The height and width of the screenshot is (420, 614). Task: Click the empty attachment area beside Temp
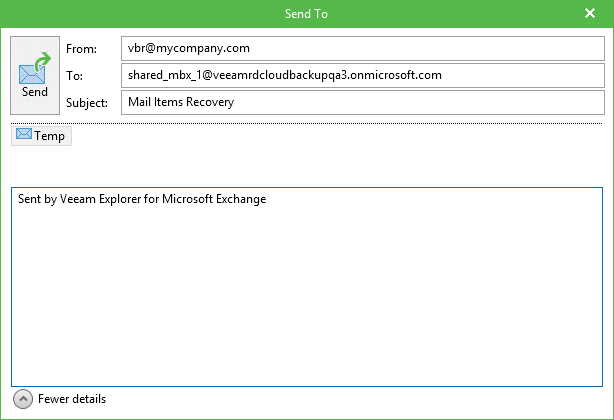click(x=337, y=155)
